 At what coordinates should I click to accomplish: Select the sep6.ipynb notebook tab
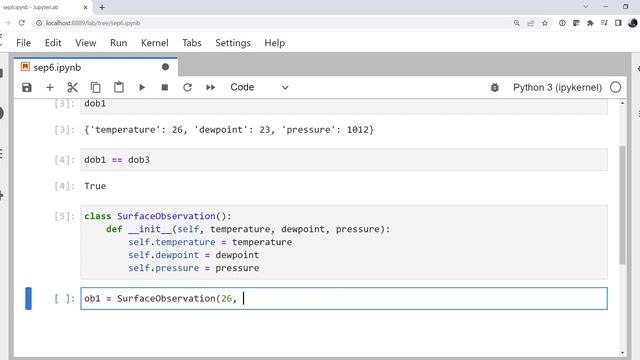pos(96,67)
